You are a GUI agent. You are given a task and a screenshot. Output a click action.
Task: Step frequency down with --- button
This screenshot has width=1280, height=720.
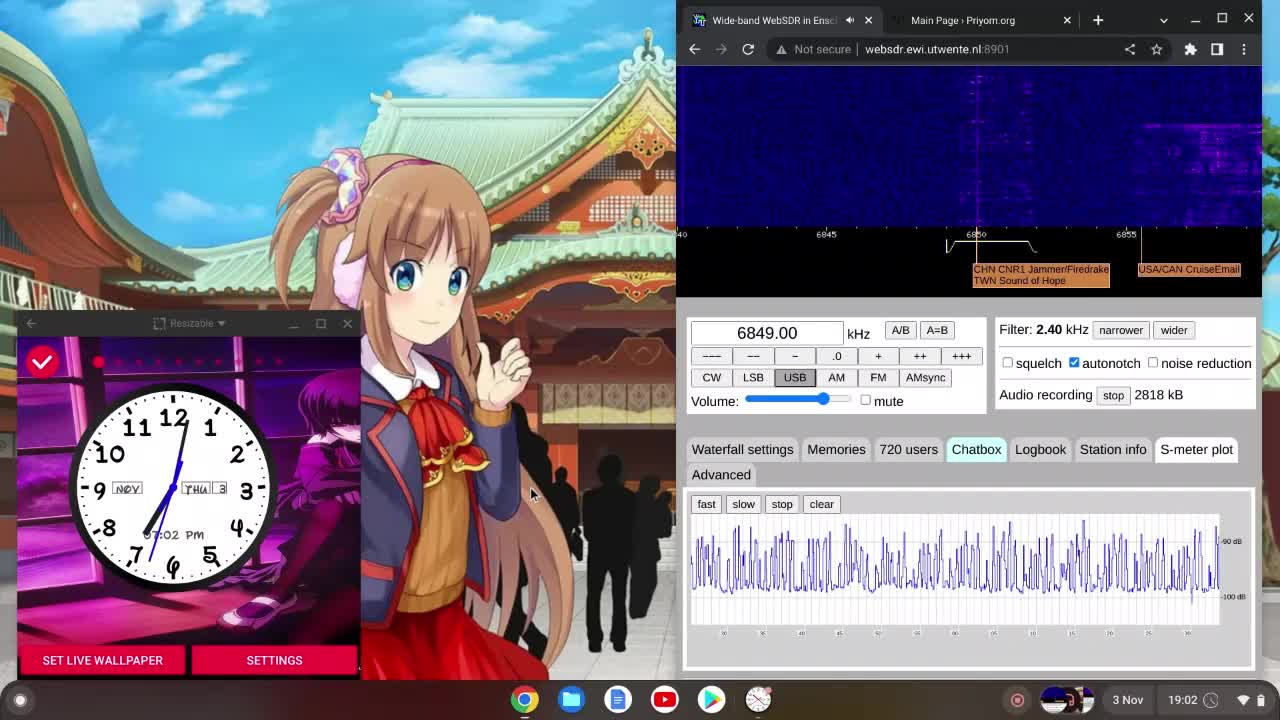click(711, 356)
